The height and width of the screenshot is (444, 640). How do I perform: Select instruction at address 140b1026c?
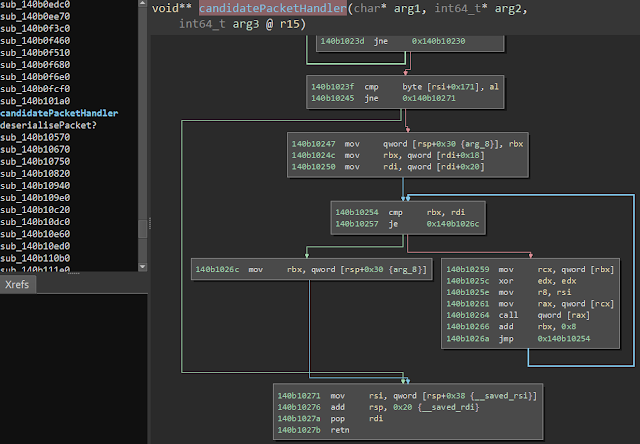coord(311,270)
